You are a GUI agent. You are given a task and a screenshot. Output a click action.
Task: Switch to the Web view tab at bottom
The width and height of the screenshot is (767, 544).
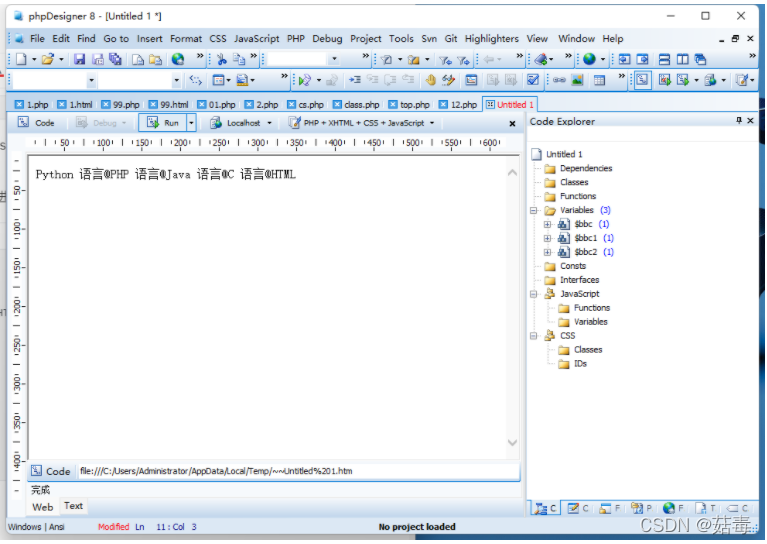(x=43, y=507)
